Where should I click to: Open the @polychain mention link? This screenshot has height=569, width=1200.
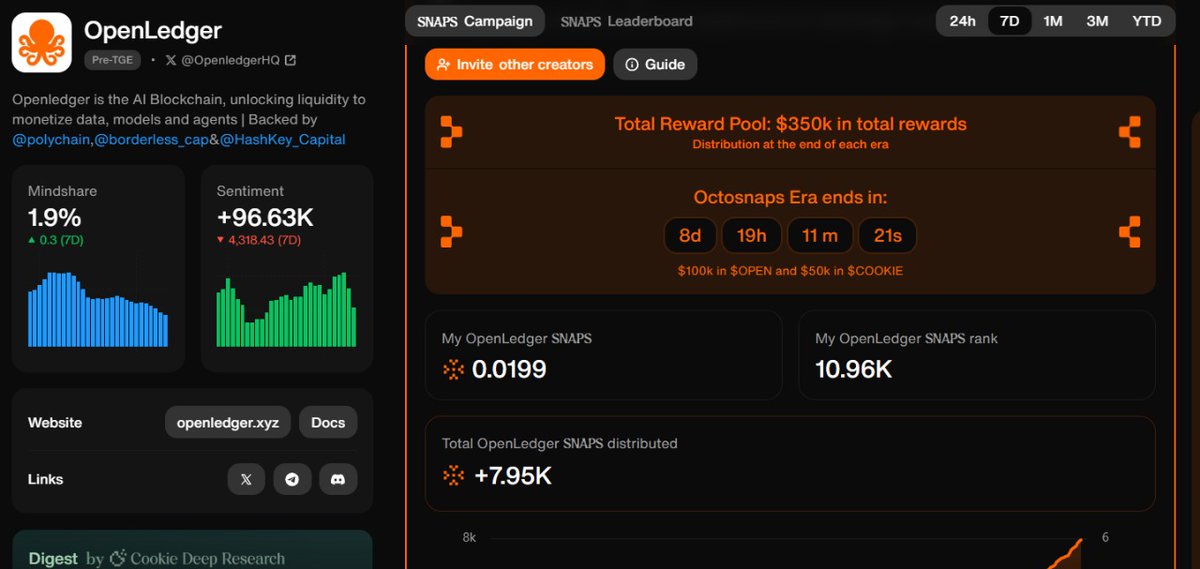tap(51, 140)
